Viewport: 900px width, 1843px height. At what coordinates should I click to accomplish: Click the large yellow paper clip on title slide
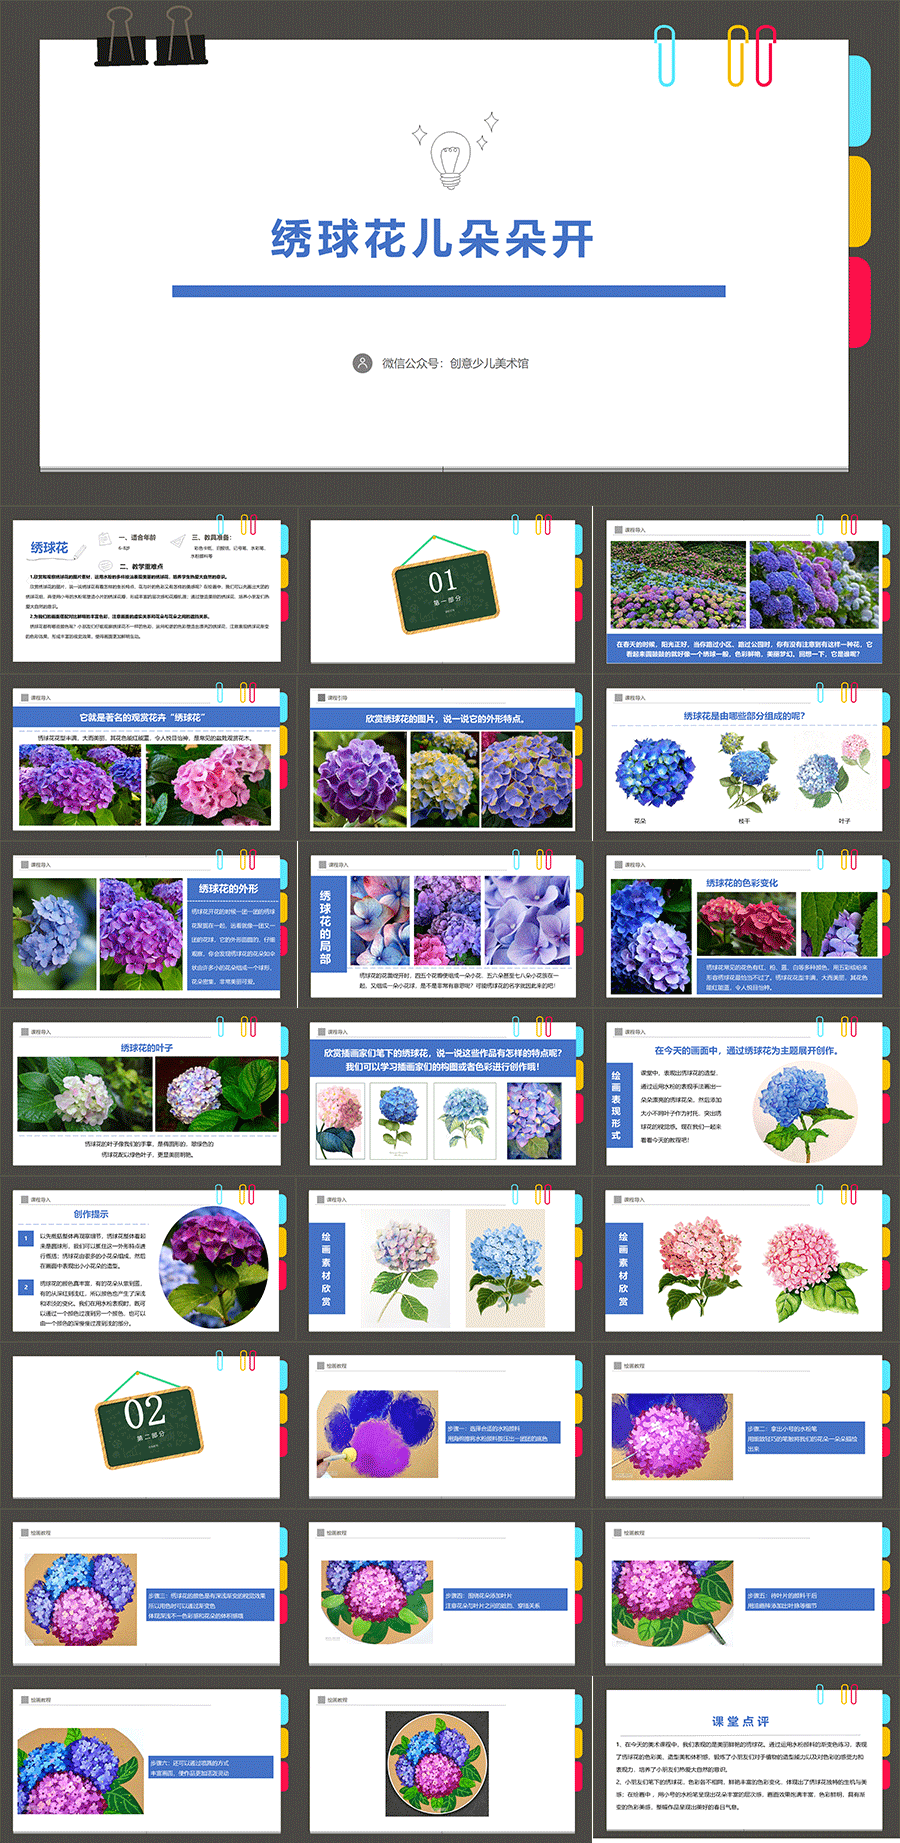tap(737, 56)
